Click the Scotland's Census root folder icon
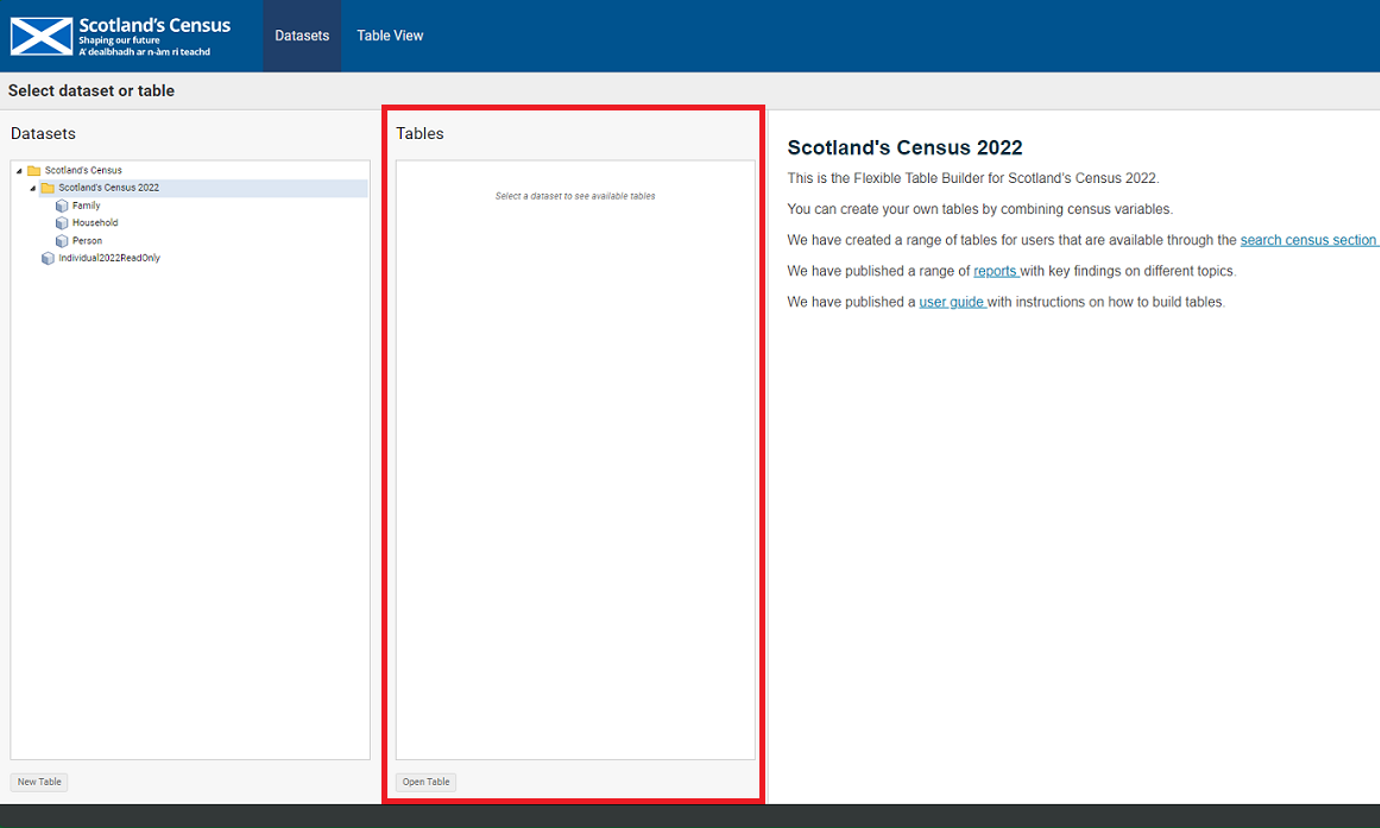 (34, 171)
